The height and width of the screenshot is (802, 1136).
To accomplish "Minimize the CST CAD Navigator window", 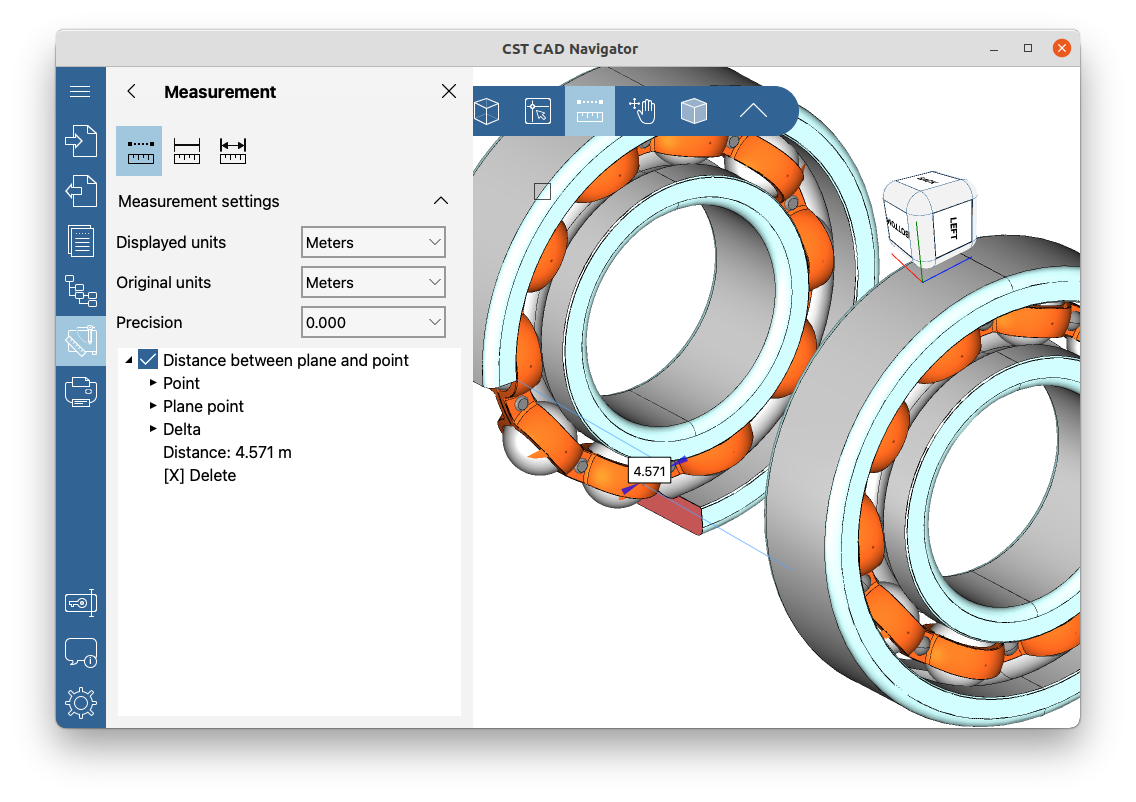I will [x=994, y=49].
